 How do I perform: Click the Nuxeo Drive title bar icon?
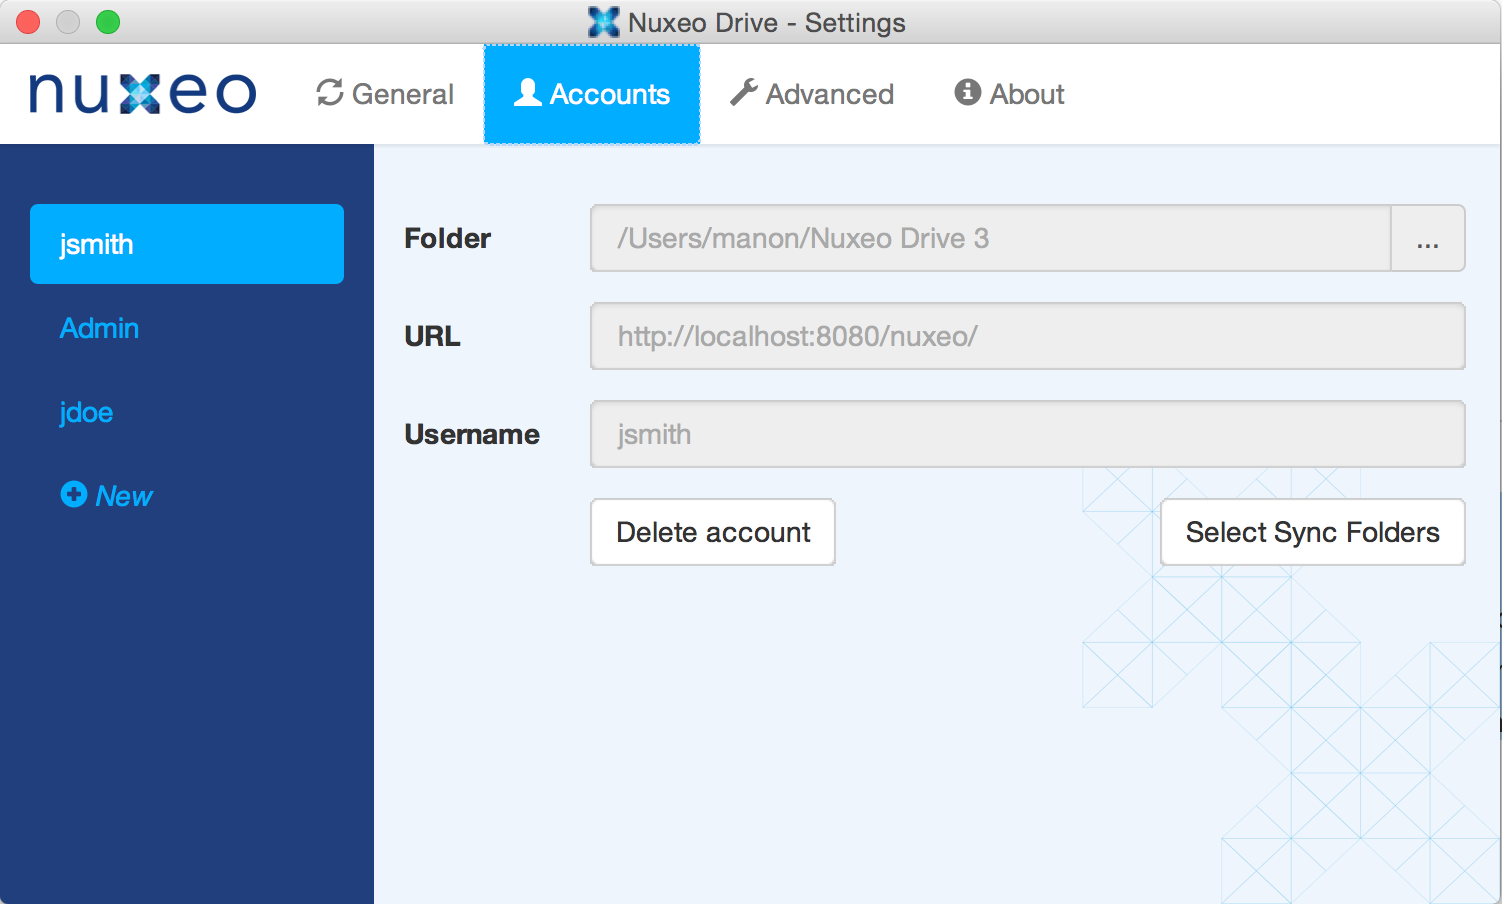604,22
